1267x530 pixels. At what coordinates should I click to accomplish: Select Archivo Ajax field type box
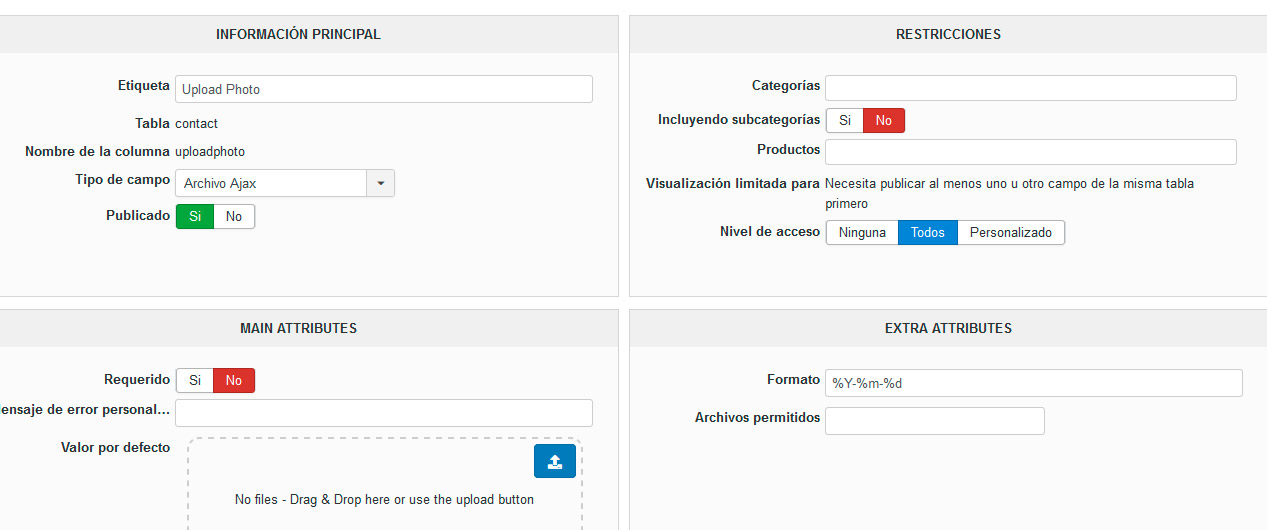[271, 183]
